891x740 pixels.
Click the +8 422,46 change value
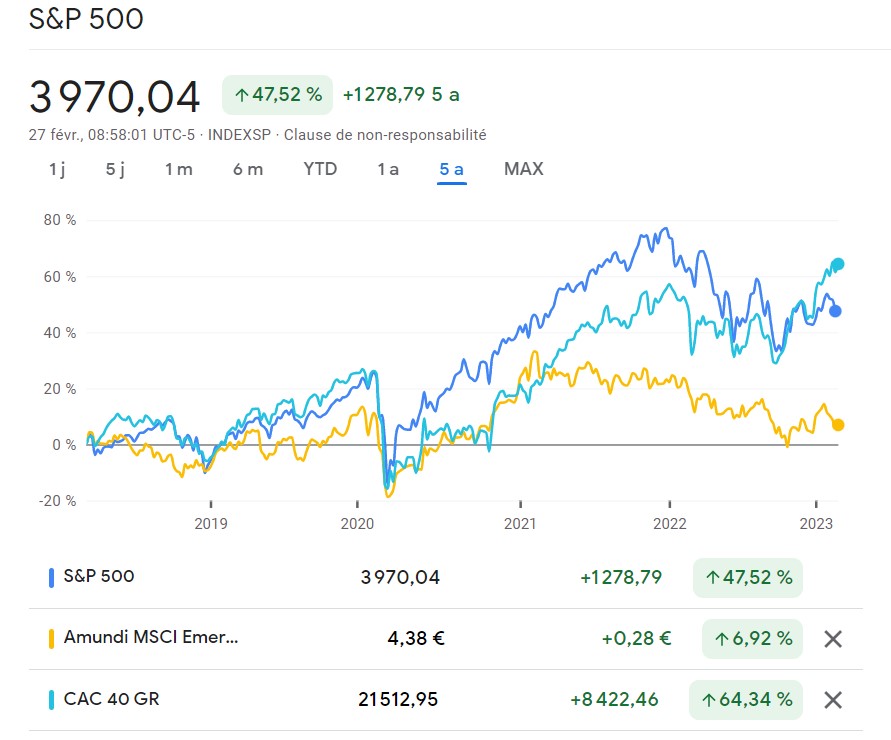pos(614,700)
